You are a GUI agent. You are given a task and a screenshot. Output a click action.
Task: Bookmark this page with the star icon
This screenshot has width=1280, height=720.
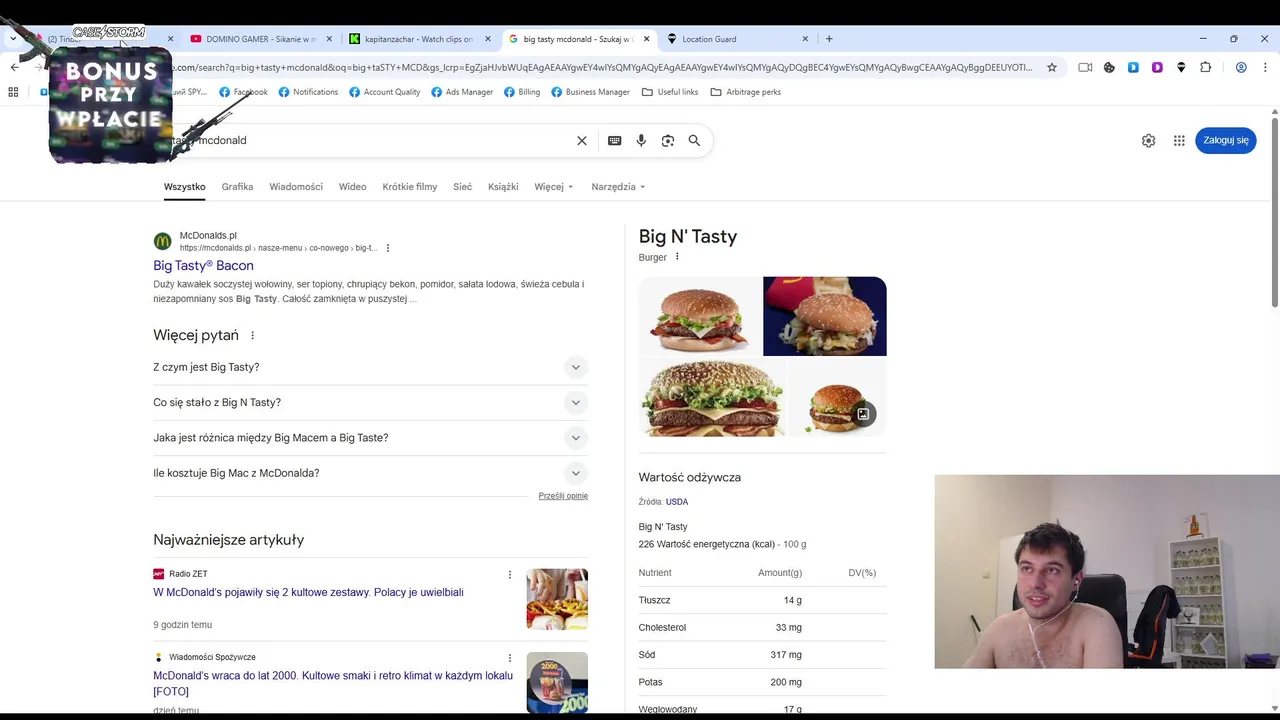click(x=1052, y=67)
